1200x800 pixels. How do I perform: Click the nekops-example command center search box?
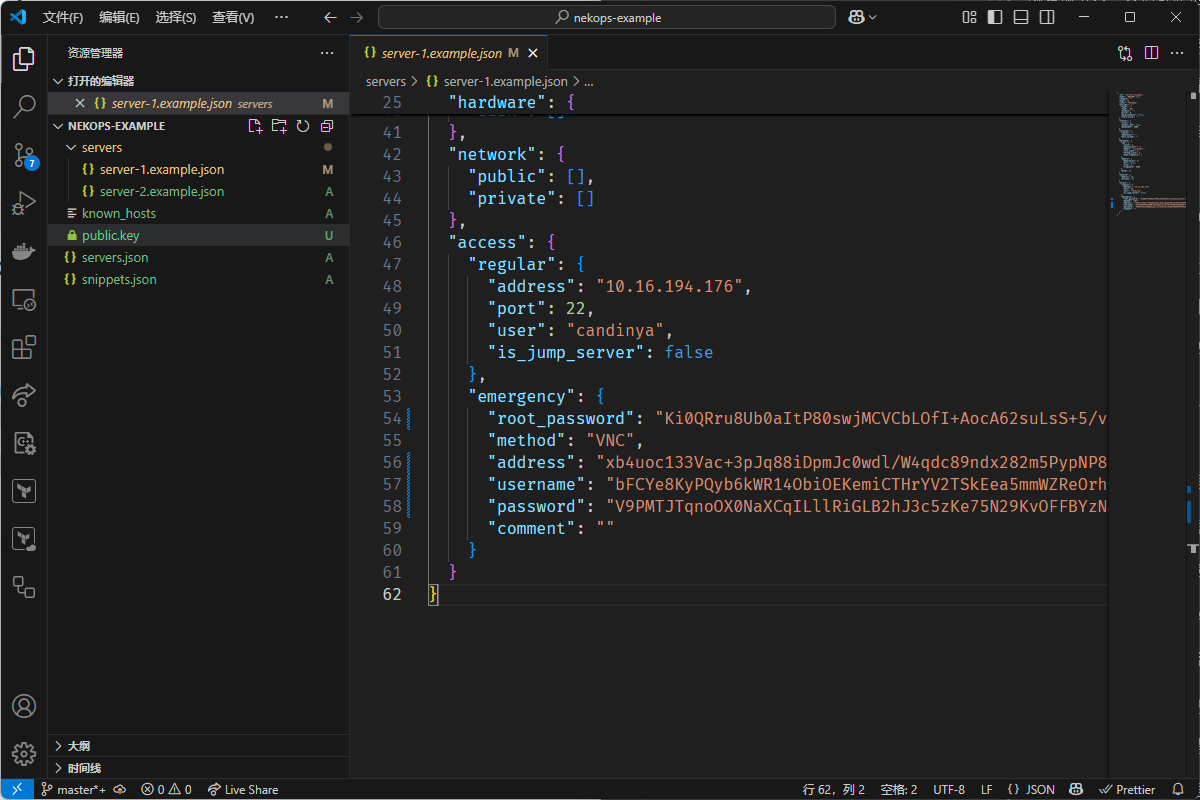[x=607, y=17]
